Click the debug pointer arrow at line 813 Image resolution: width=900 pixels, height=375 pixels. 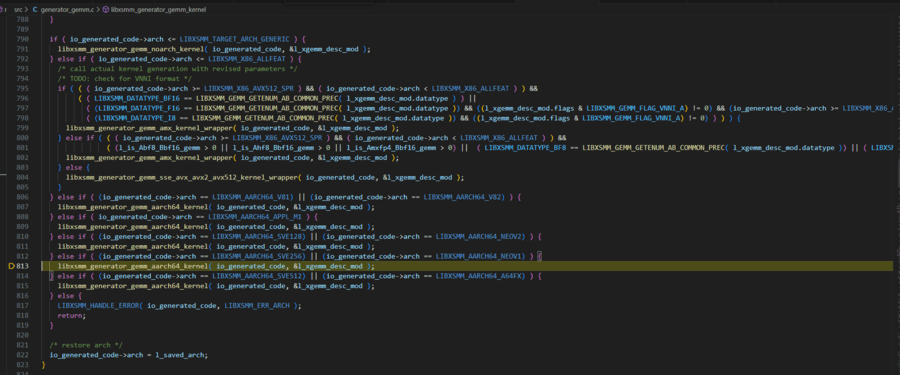click(x=11, y=266)
